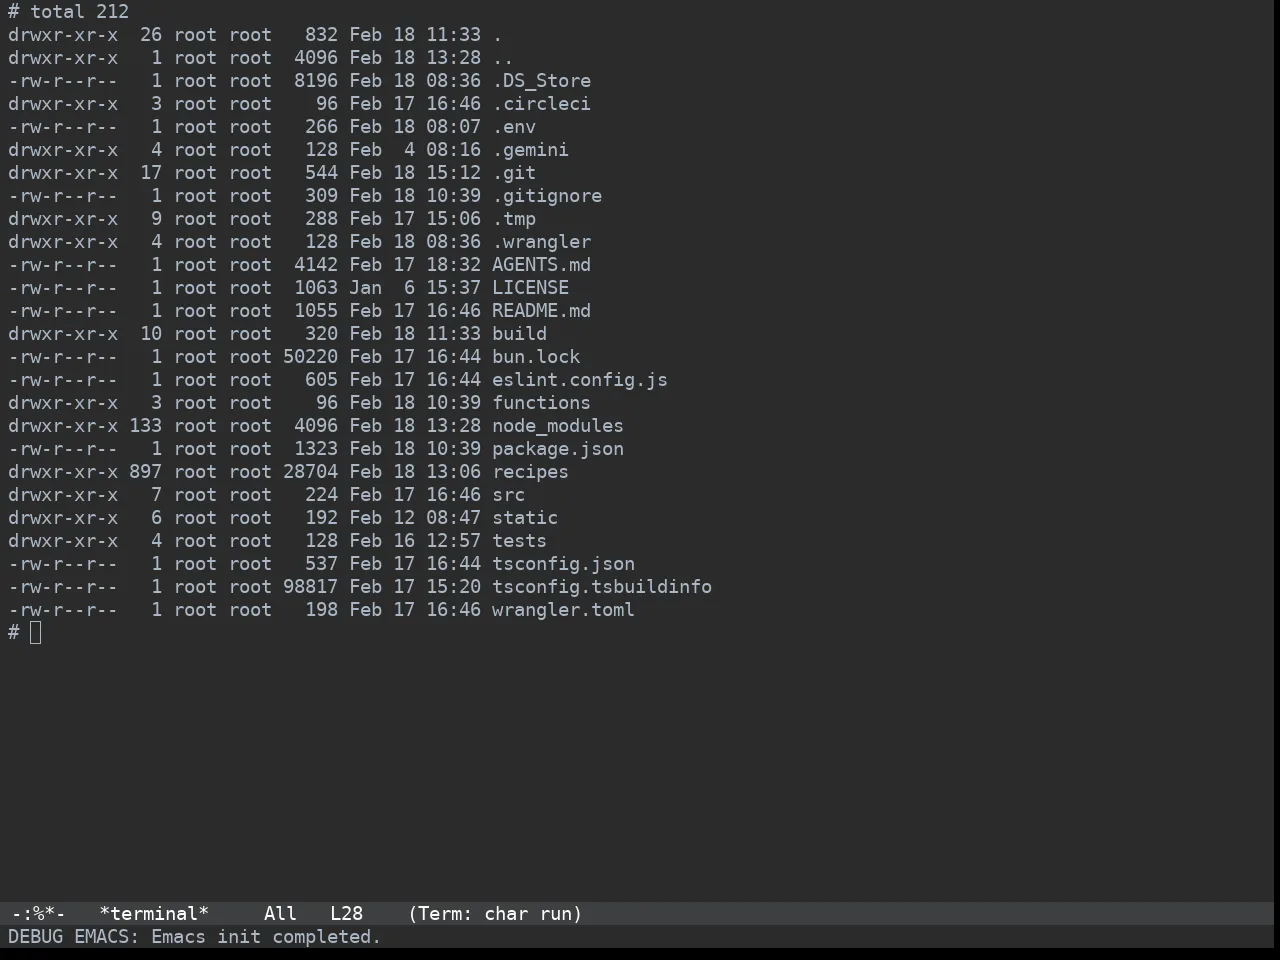Click the shell prompt cursor block
The width and height of the screenshot is (1280, 960).
tap(36, 632)
